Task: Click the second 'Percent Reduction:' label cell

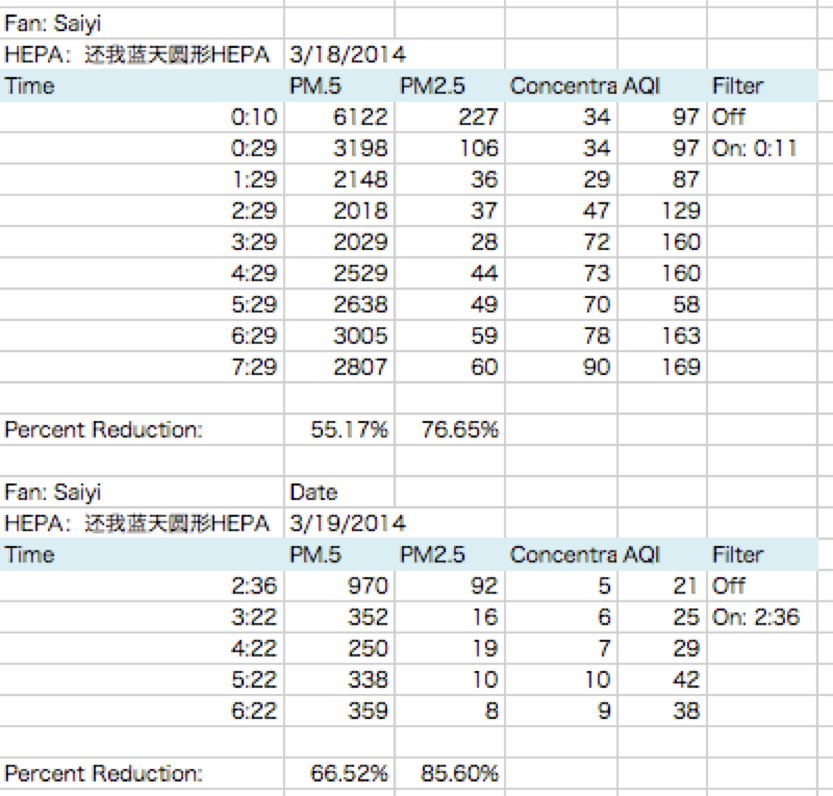Action: click(x=142, y=774)
